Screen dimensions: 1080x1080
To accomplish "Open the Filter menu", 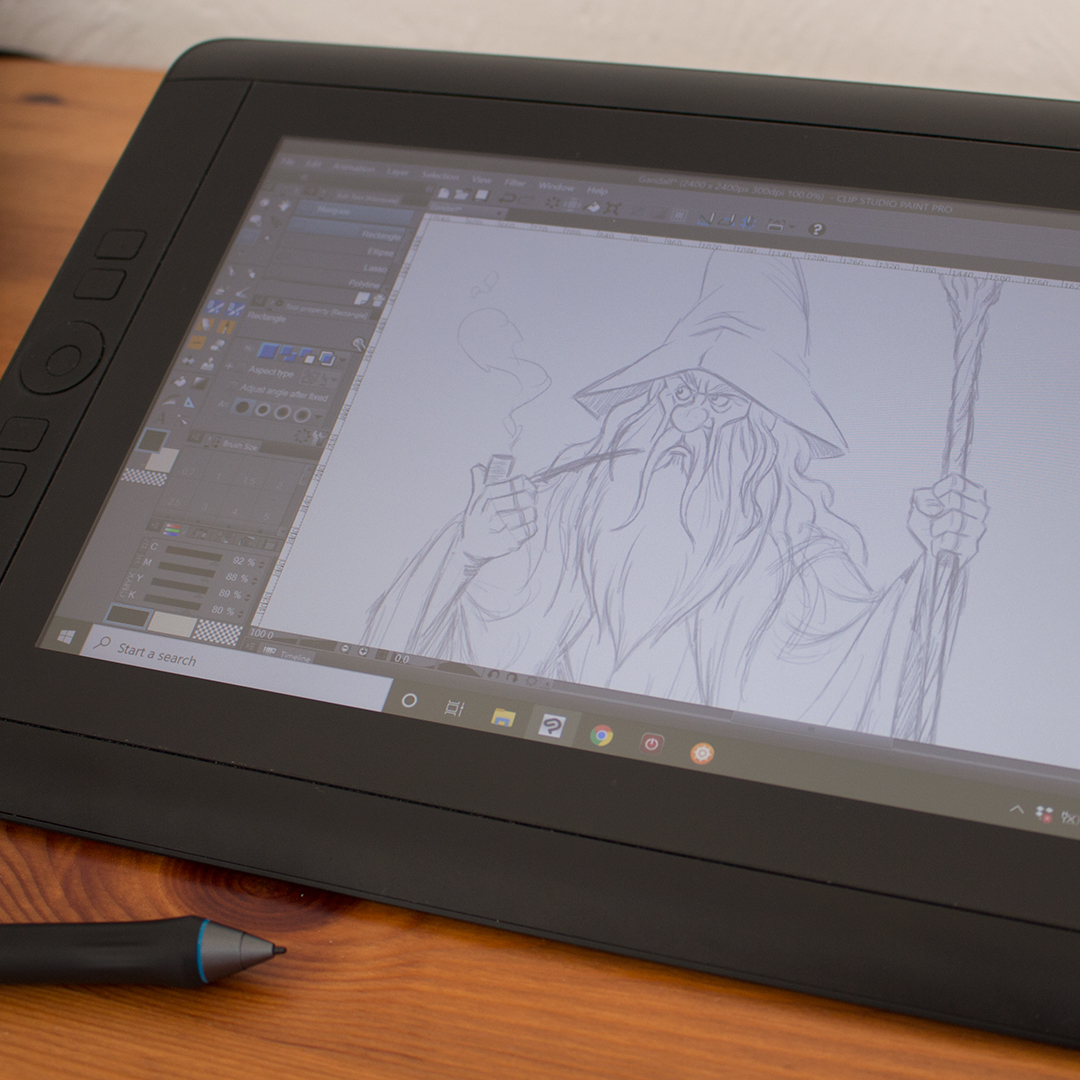I will click(x=515, y=183).
